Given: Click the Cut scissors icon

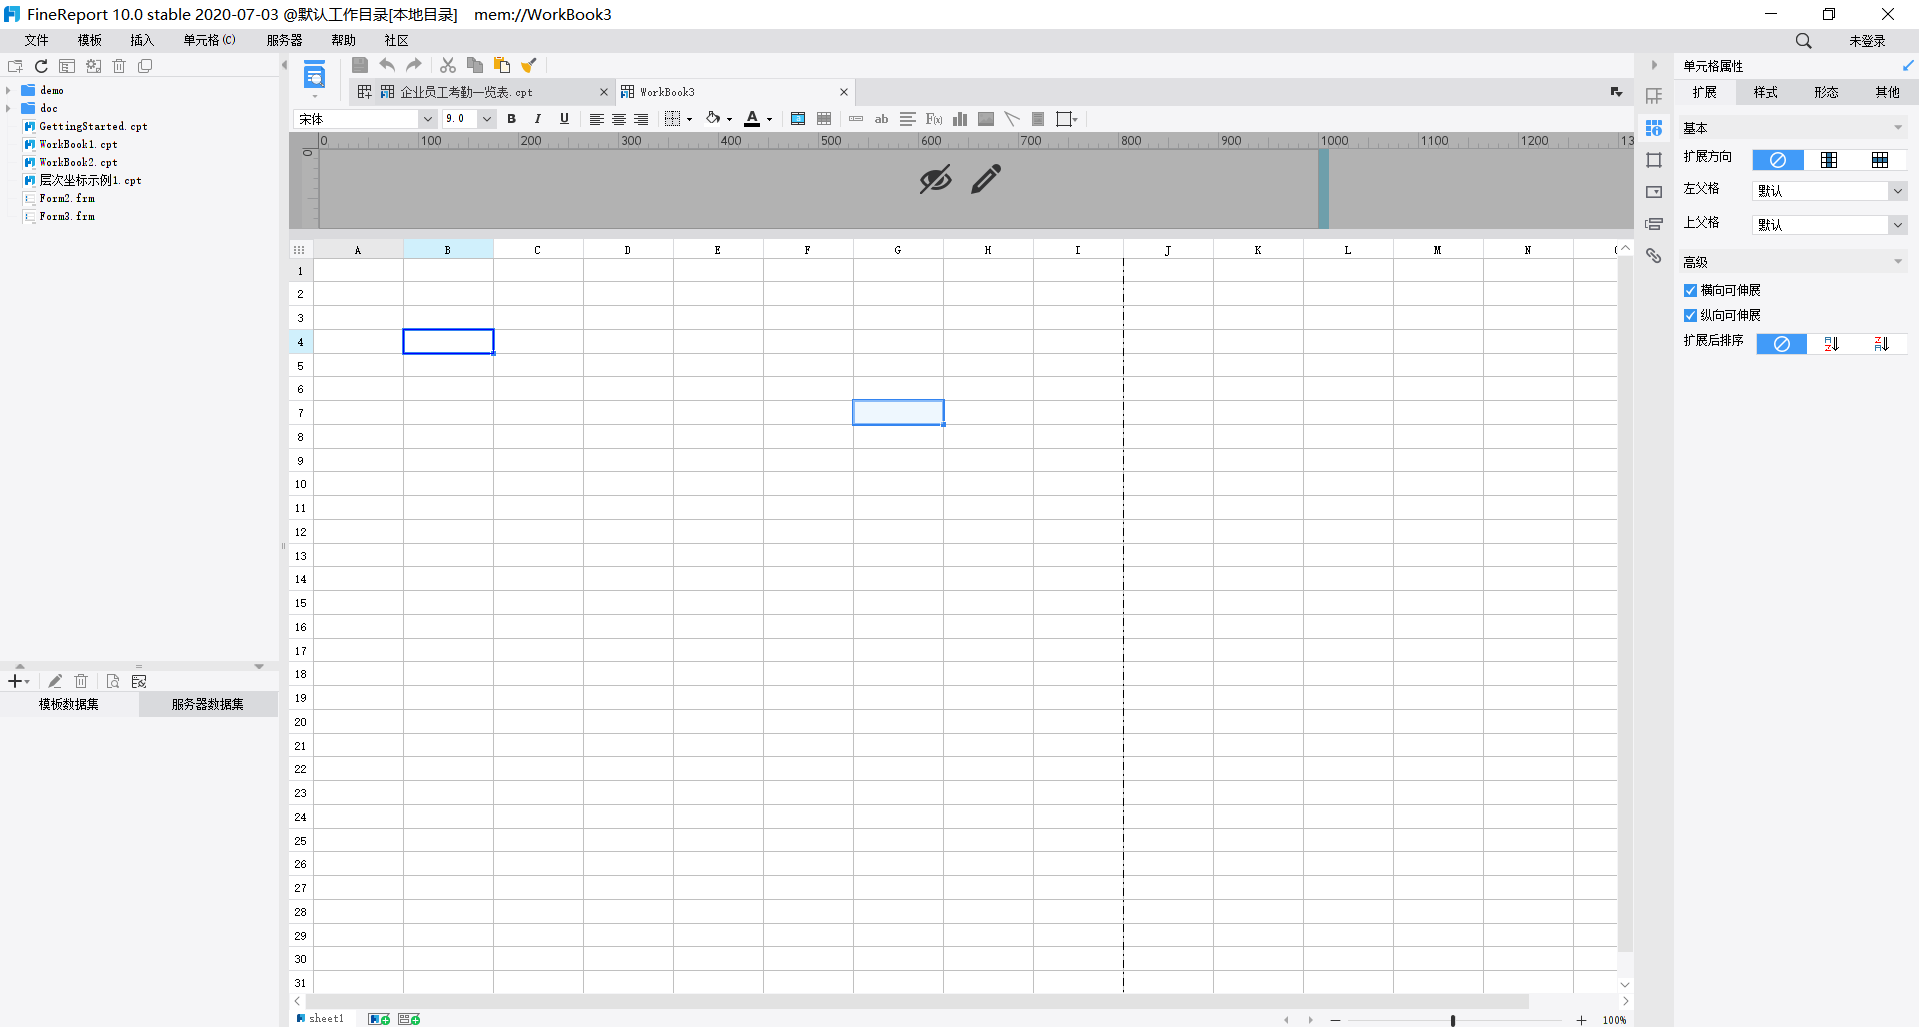Looking at the screenshot, I should 448,65.
